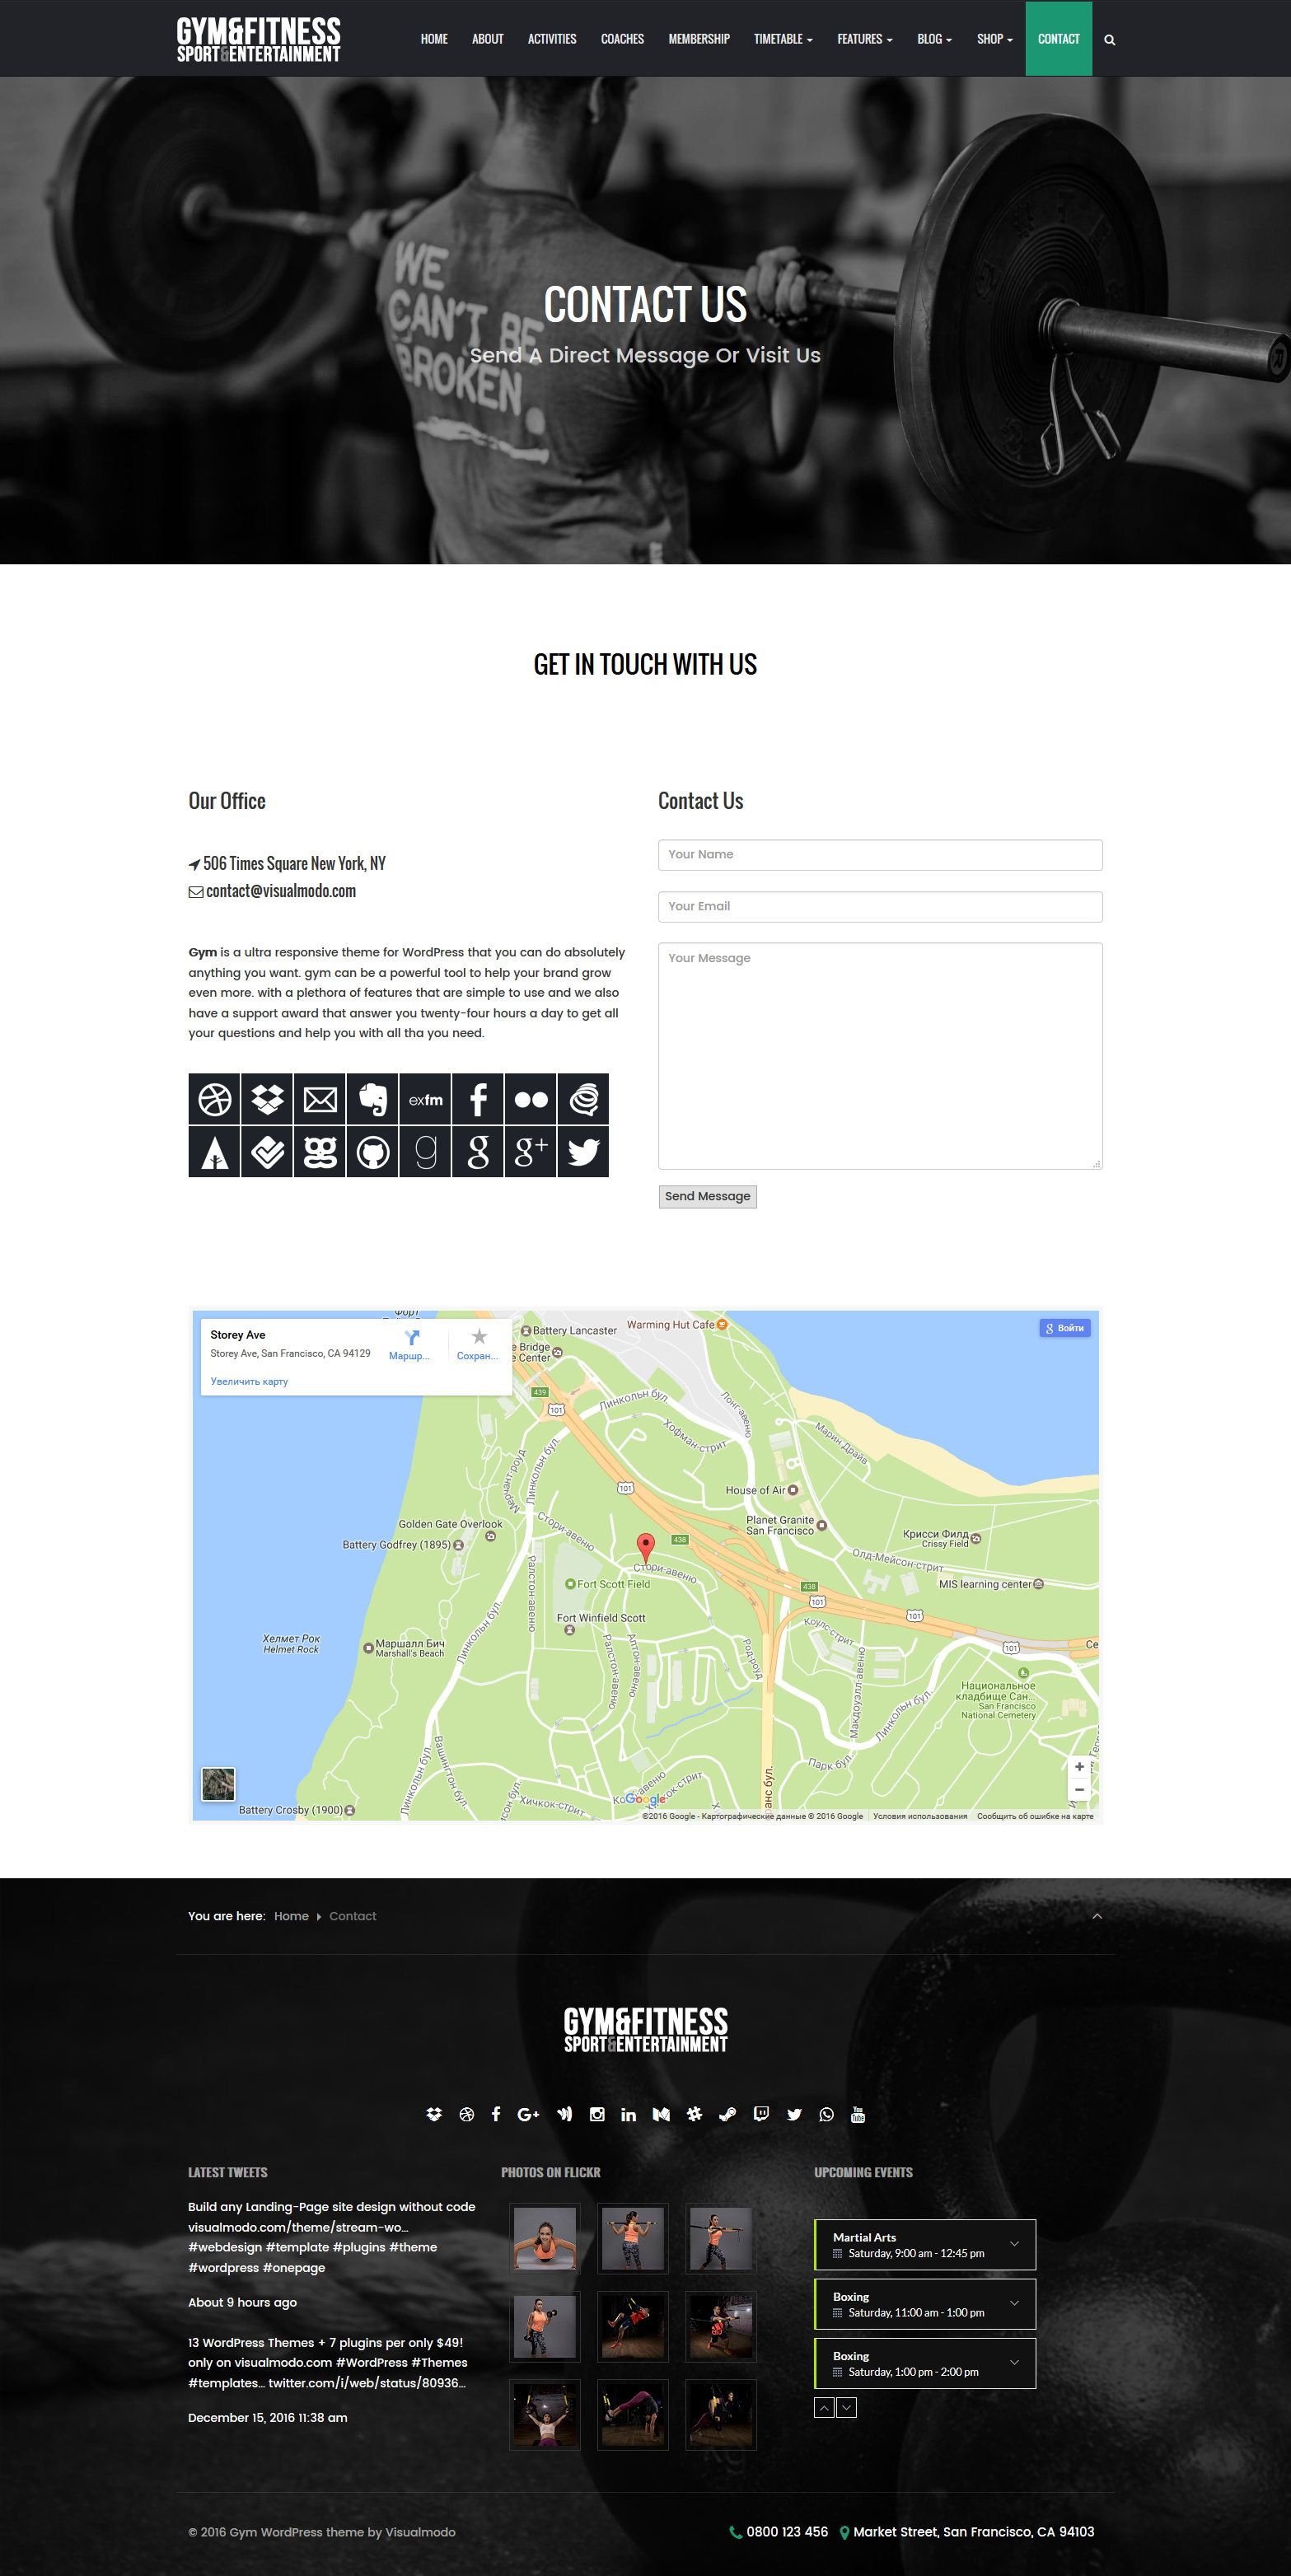The height and width of the screenshot is (2576, 1291).
Task: Expand the Boxing 11:00 am event details
Action: click(1014, 2303)
